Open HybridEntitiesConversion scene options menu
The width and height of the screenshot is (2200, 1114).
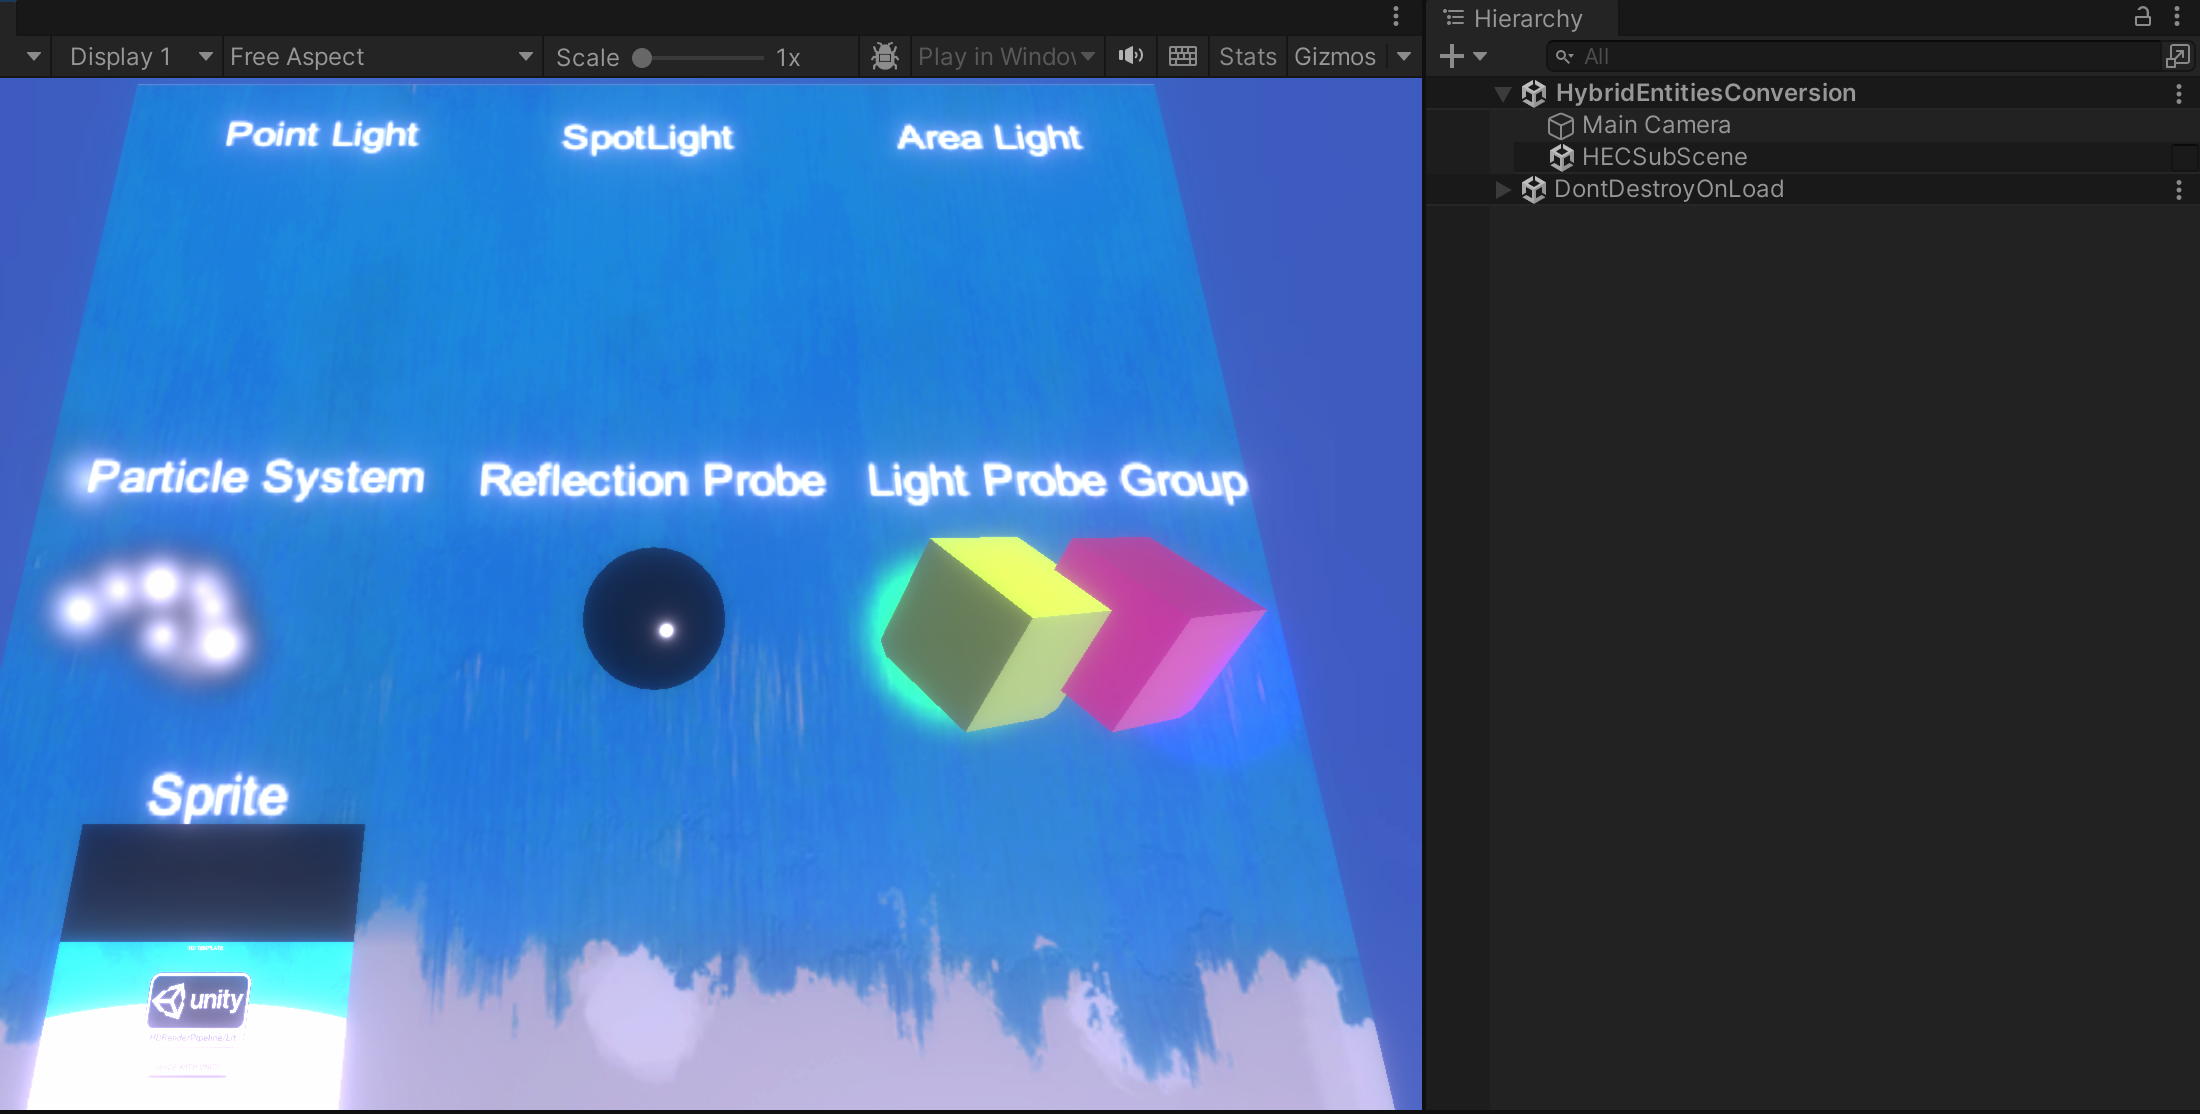(x=2178, y=94)
